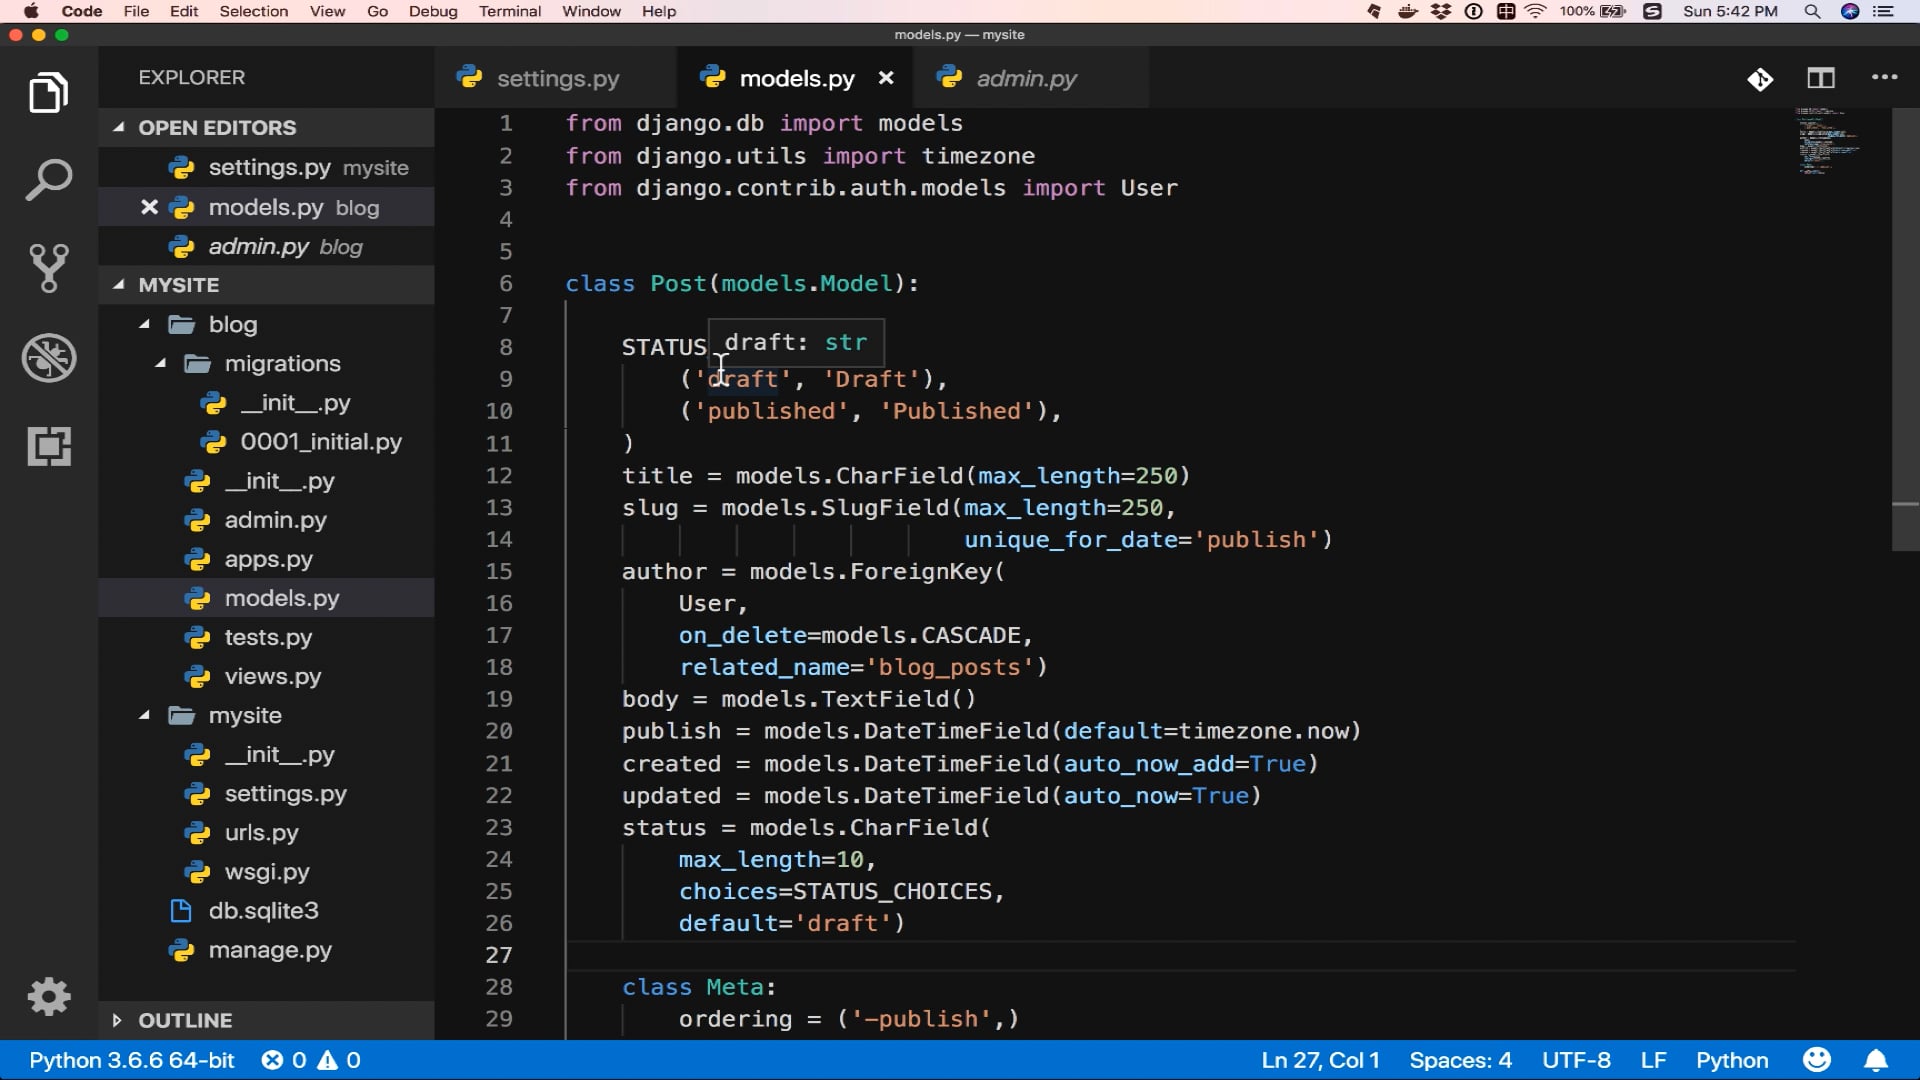Open notifications bell in status bar

pos(1876,1060)
